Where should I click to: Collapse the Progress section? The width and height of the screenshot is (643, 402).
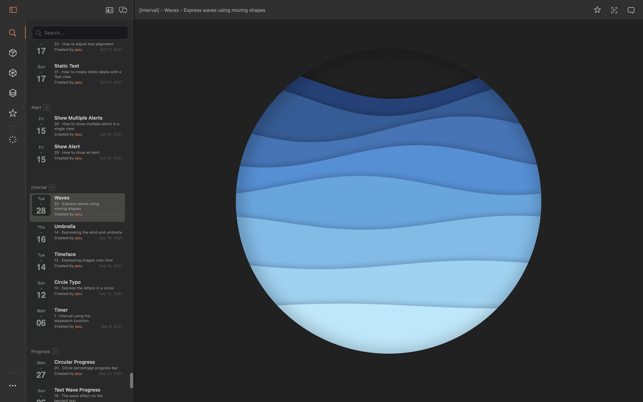[x=55, y=351]
